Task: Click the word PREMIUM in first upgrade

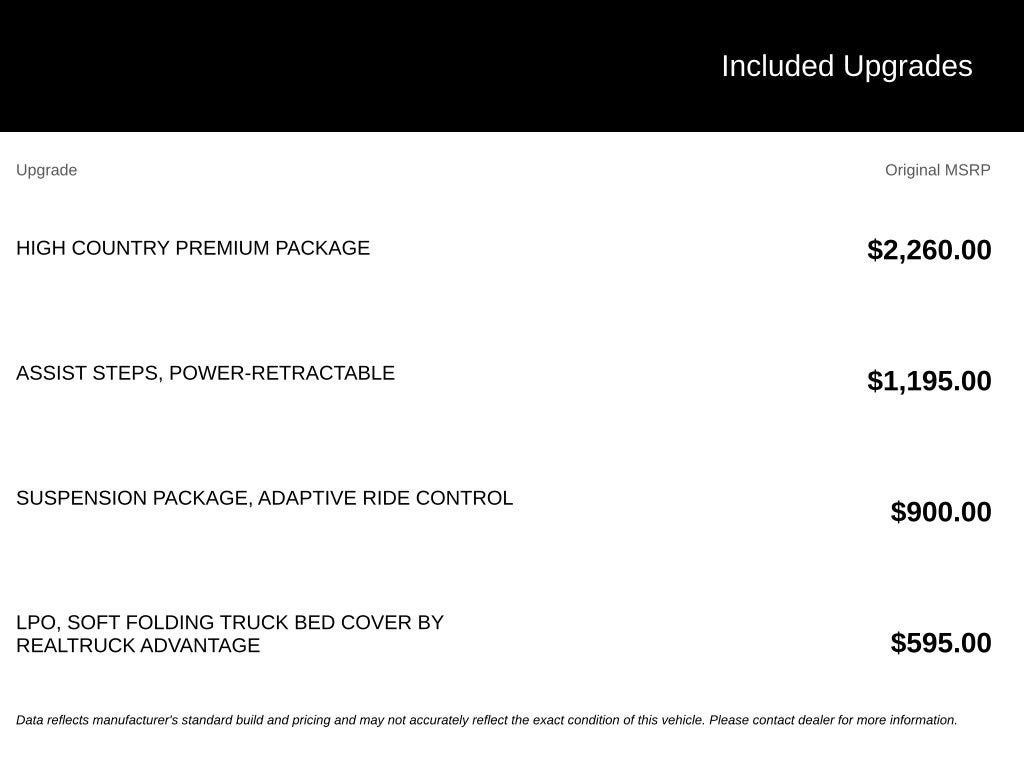Action: coord(222,248)
